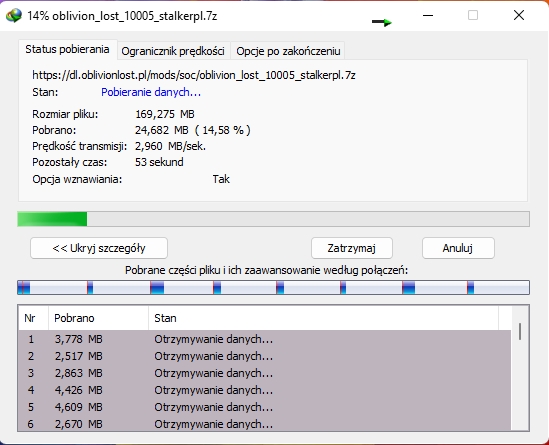Click the Pobrano column header

click(98, 318)
